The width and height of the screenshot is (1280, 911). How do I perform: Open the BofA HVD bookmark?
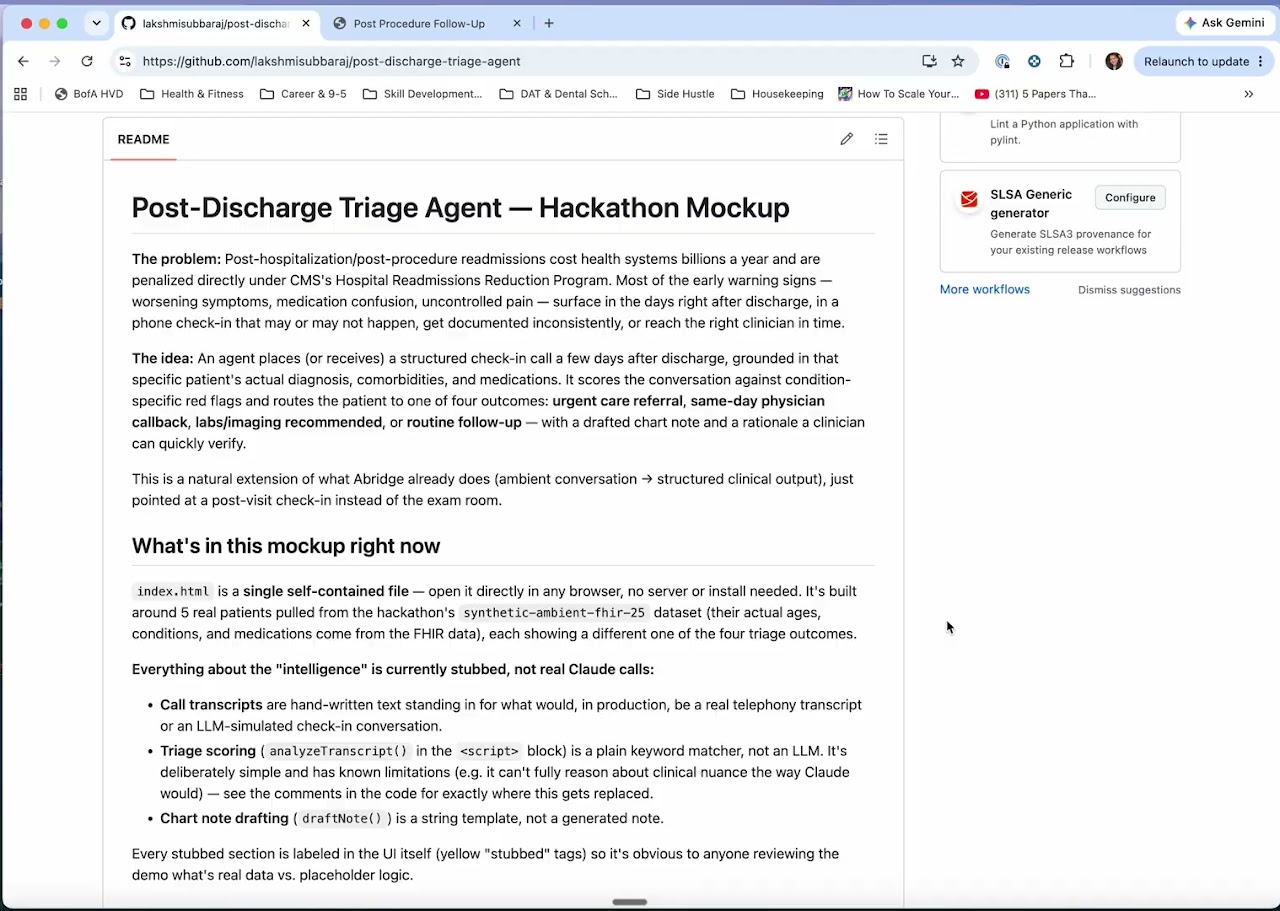click(89, 94)
